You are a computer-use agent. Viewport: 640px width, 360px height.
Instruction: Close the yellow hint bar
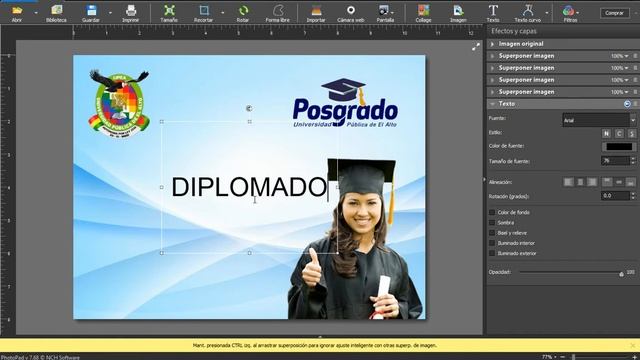[x=633, y=345]
